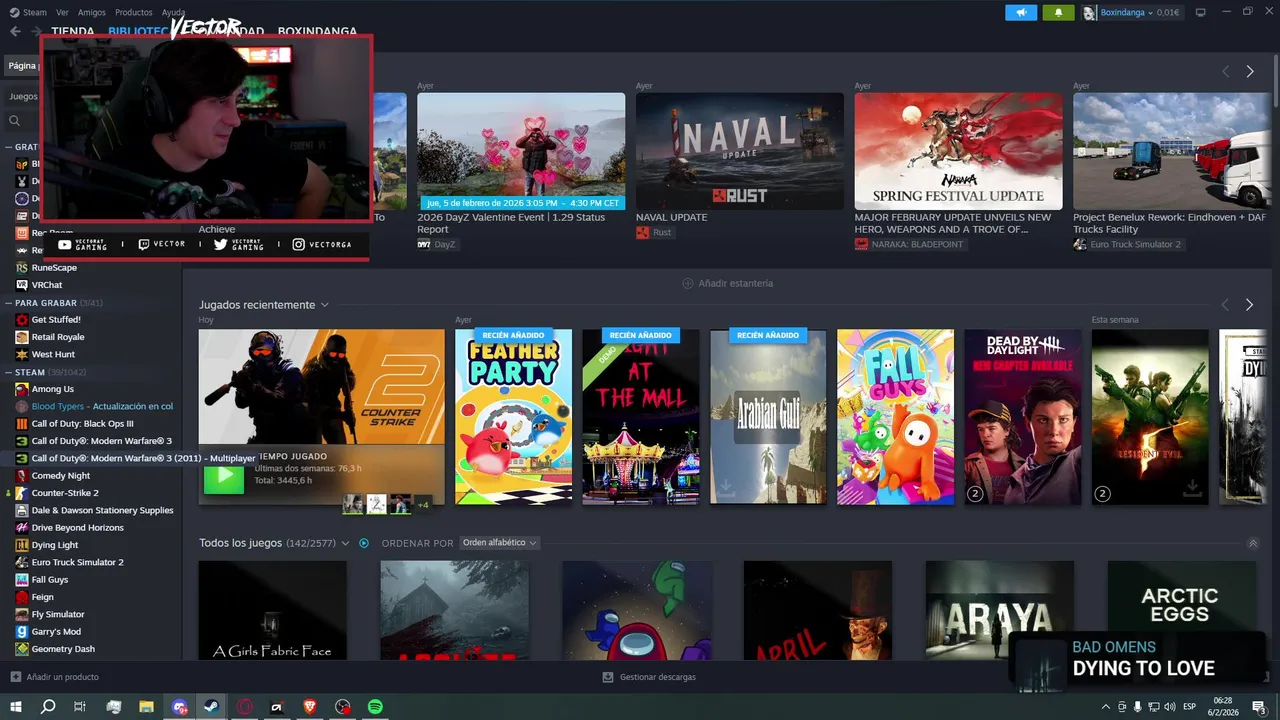The height and width of the screenshot is (720, 1280).
Task: Select VRChat in the sidebar
Action: click(x=47, y=285)
